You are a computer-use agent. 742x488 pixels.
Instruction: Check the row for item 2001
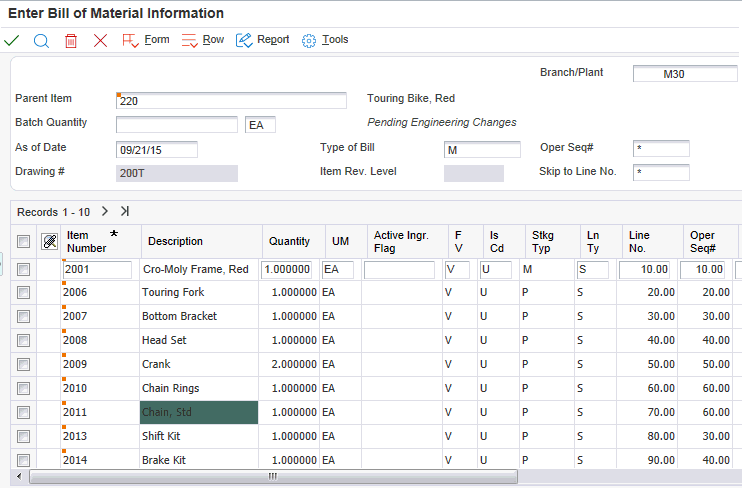[23, 269]
